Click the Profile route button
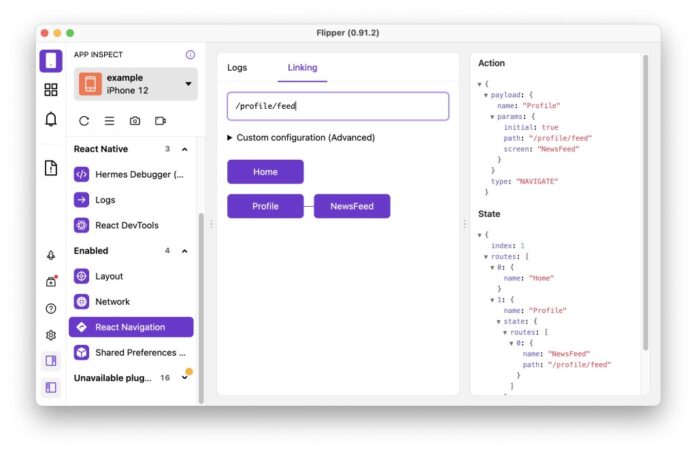The height and width of the screenshot is (453, 696). 265,206
